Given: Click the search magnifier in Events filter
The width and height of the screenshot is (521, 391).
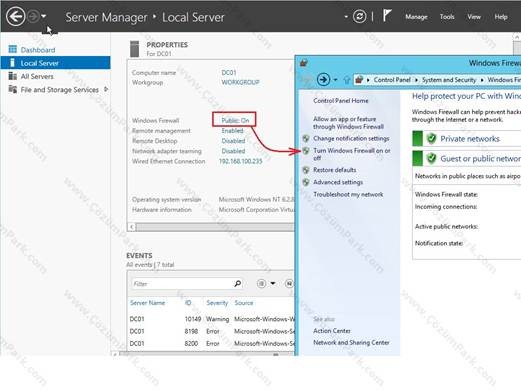Looking at the screenshot, I should point(238,283).
